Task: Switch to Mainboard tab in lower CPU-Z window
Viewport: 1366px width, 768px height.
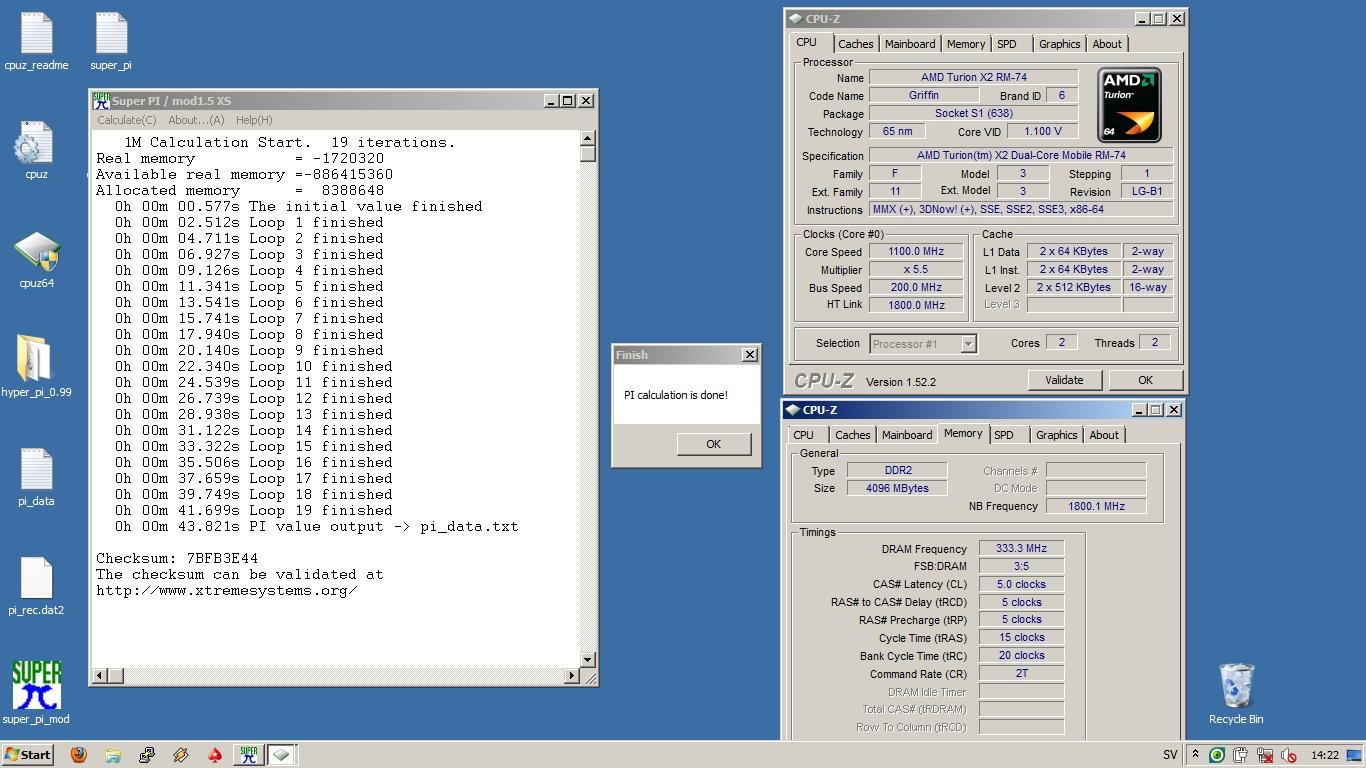Action: click(906, 435)
